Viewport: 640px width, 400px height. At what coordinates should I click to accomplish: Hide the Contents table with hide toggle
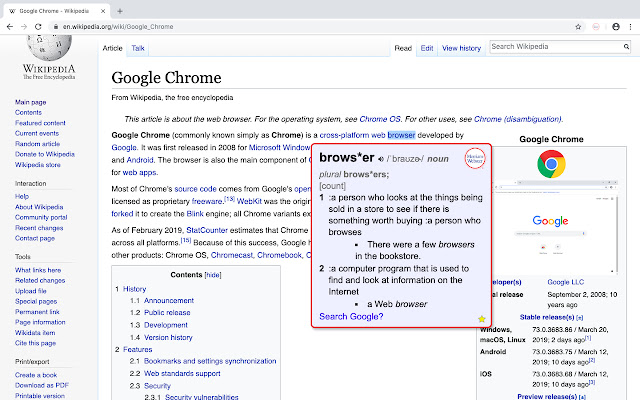pos(213,275)
